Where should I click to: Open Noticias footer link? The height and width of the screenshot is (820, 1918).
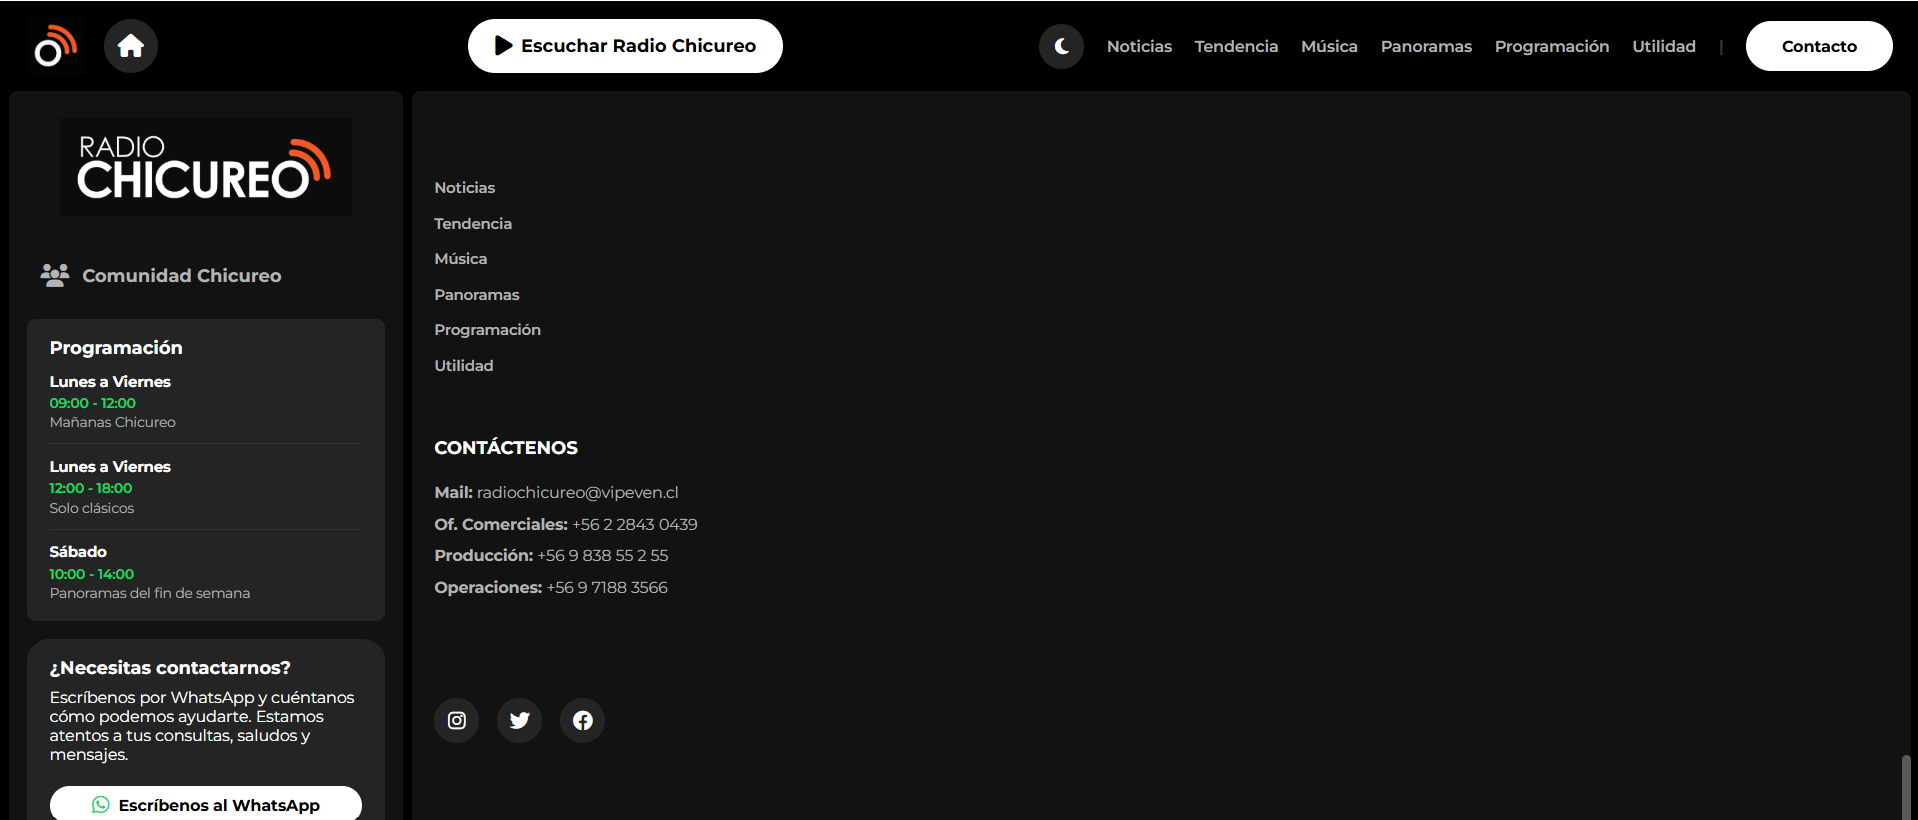click(465, 188)
